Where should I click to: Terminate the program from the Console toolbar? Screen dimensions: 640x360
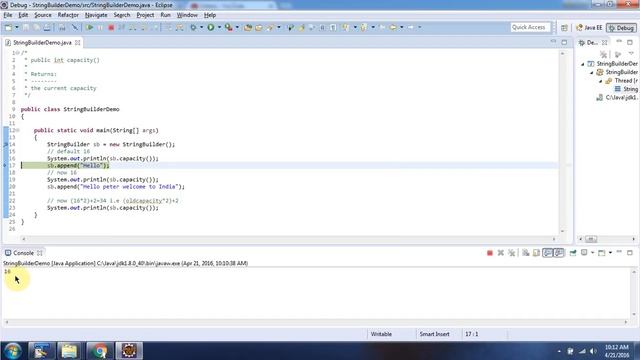[490, 253]
